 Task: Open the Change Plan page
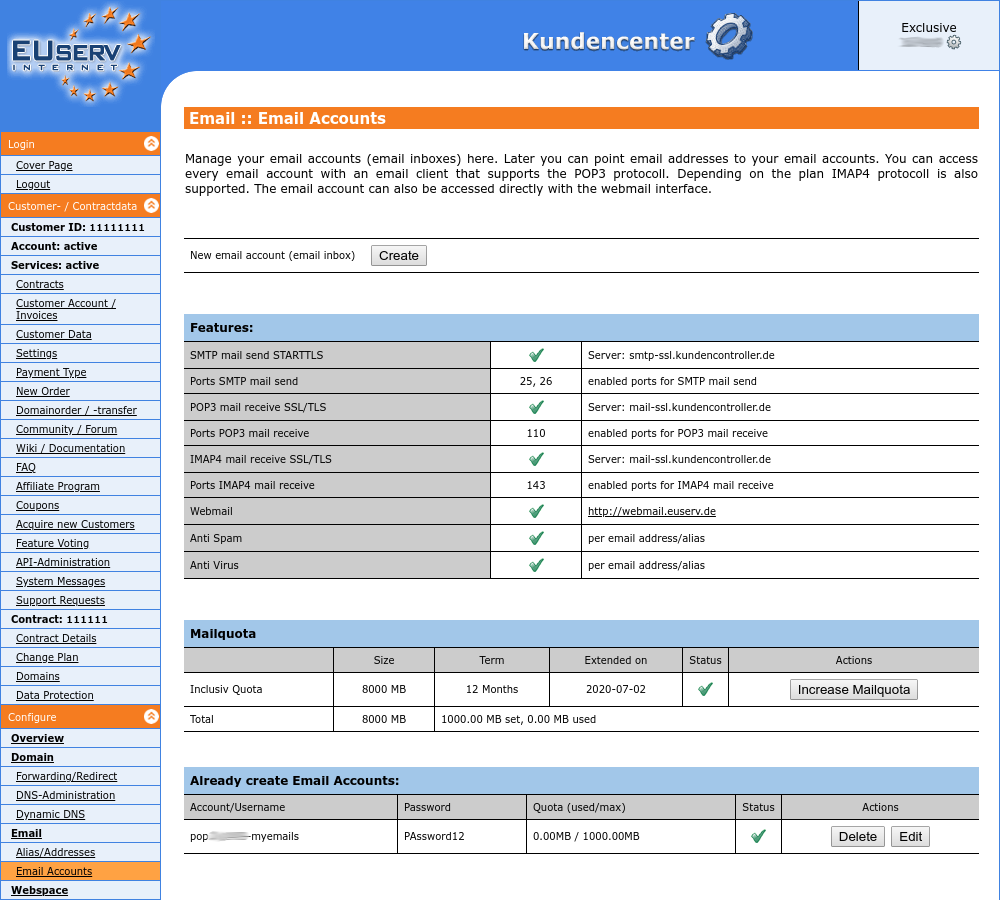click(47, 657)
